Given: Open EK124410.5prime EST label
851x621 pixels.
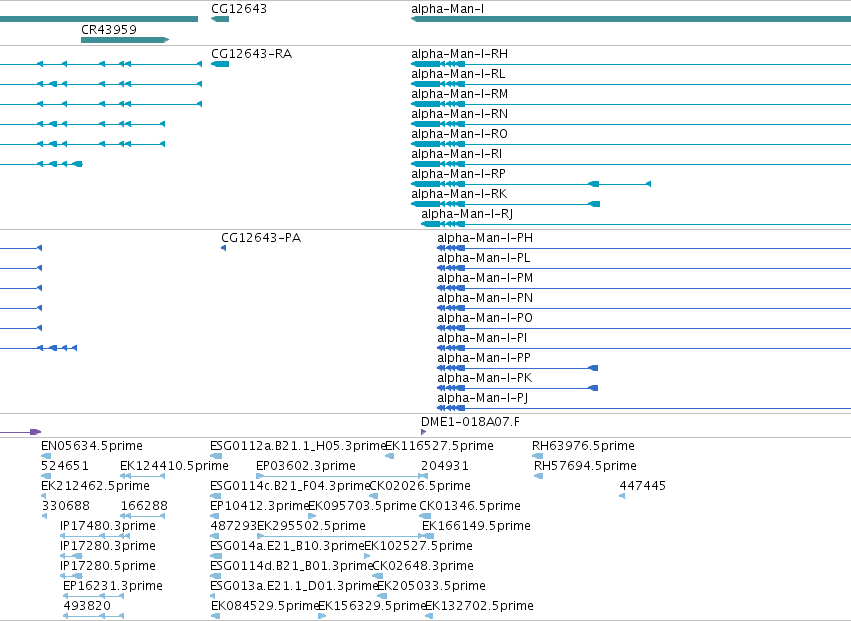Looking at the screenshot, I should tap(174, 466).
